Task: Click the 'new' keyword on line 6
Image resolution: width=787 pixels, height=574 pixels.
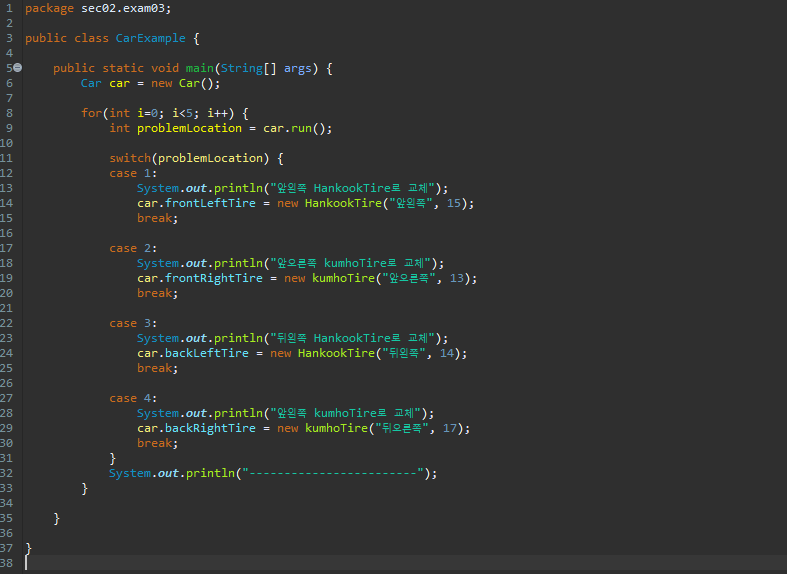Action: click(x=162, y=83)
